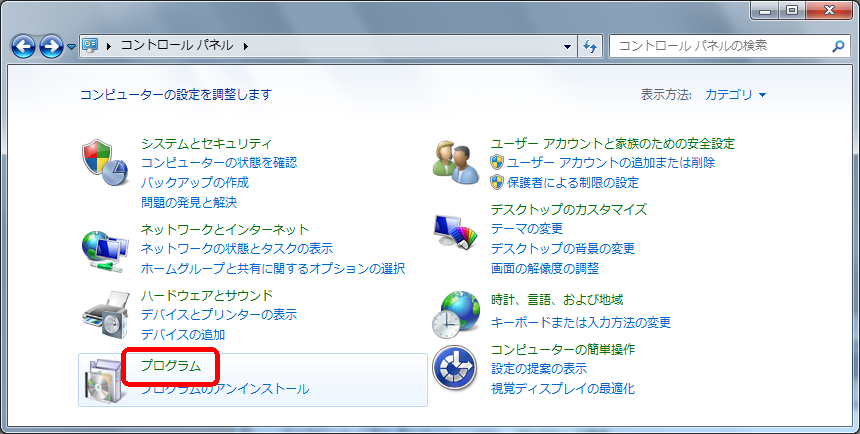Click the Network and Internet globe icon
The height and width of the screenshot is (434, 860).
point(105,250)
